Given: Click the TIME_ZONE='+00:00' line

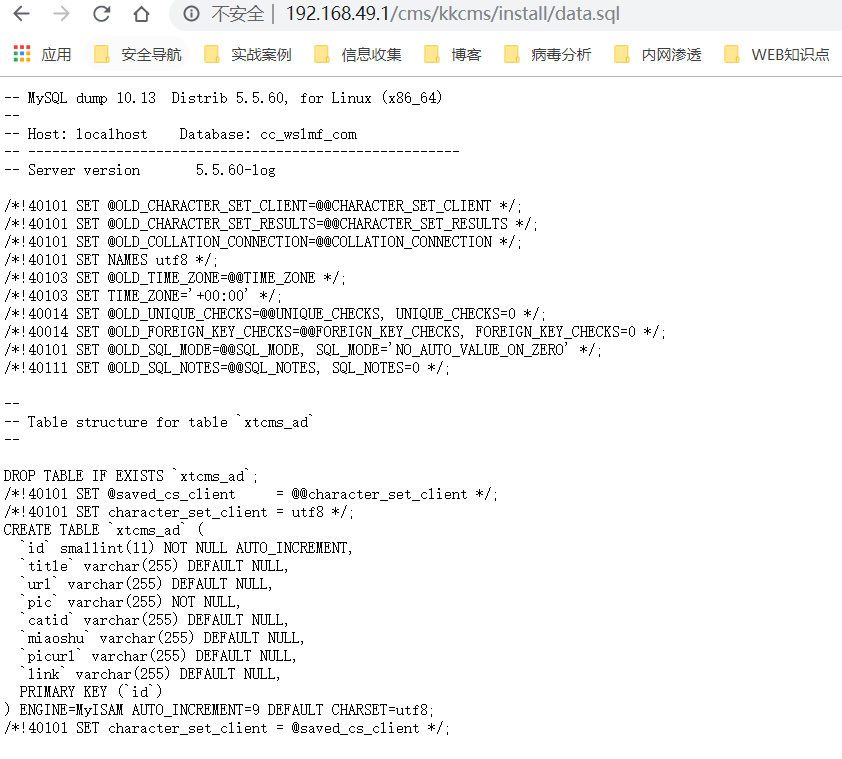Looking at the screenshot, I should click(x=143, y=296).
